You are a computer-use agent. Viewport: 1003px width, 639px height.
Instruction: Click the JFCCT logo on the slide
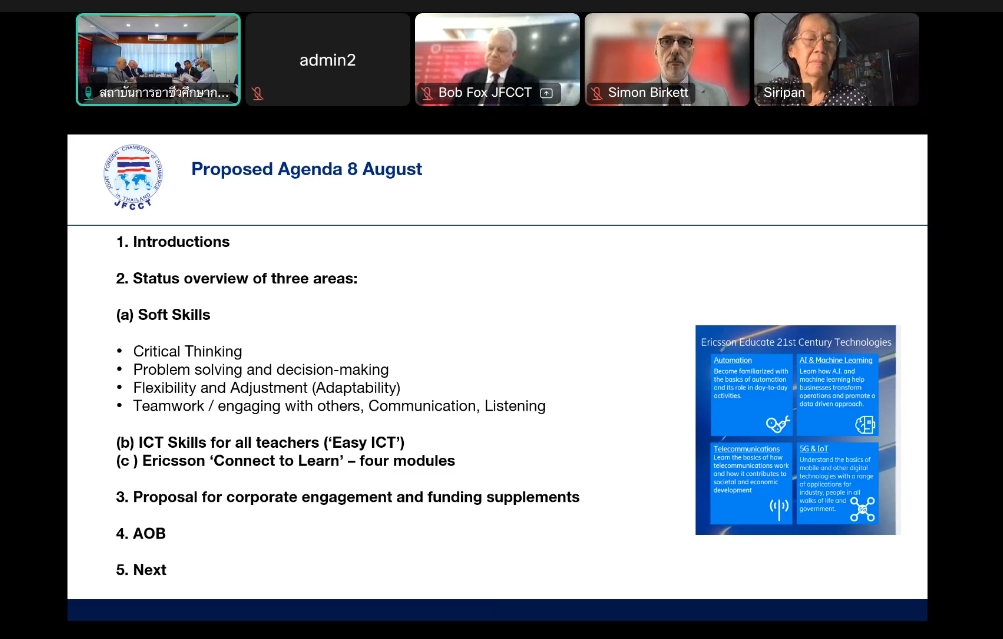coord(133,177)
